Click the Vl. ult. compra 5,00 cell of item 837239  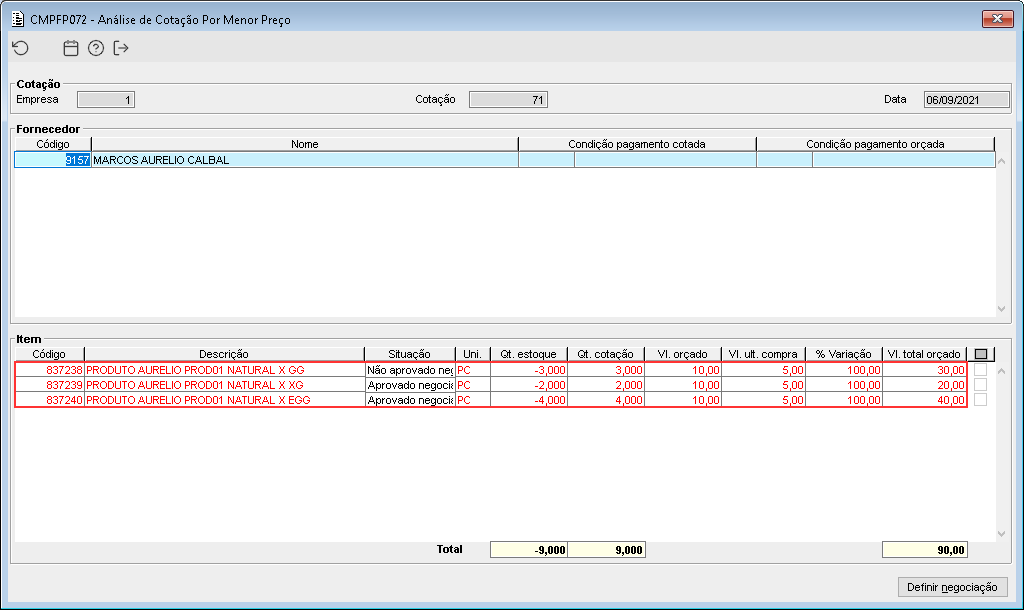[x=763, y=385]
